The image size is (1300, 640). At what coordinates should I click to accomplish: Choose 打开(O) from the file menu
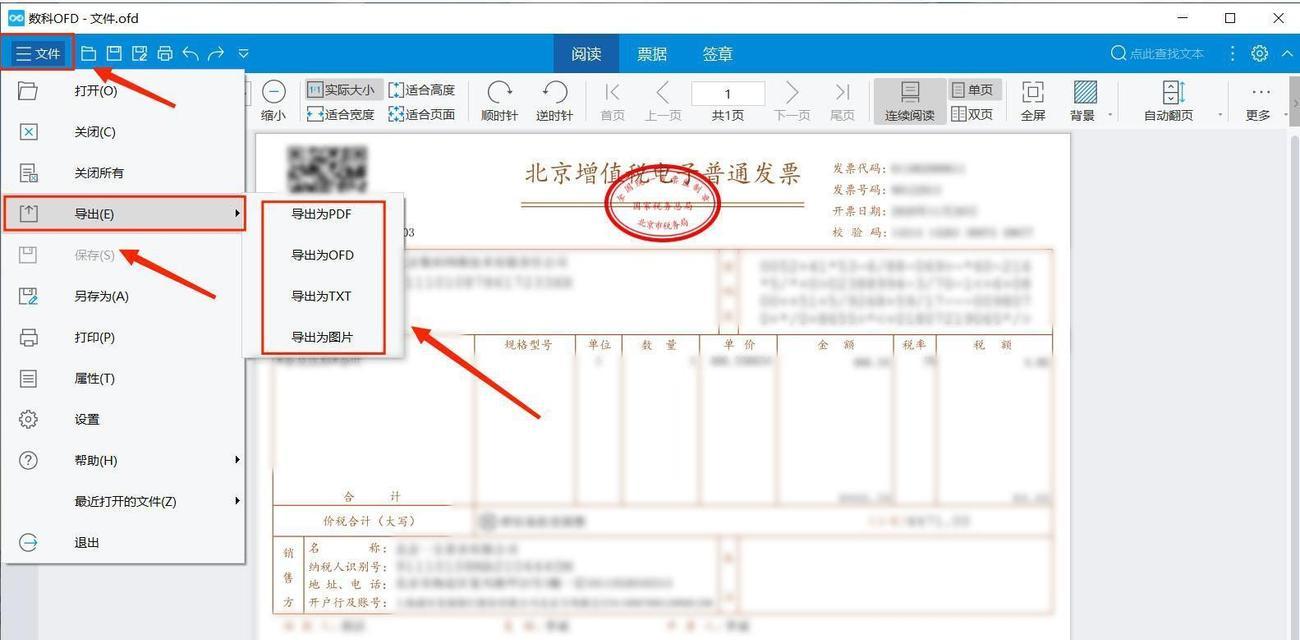[x=124, y=91]
